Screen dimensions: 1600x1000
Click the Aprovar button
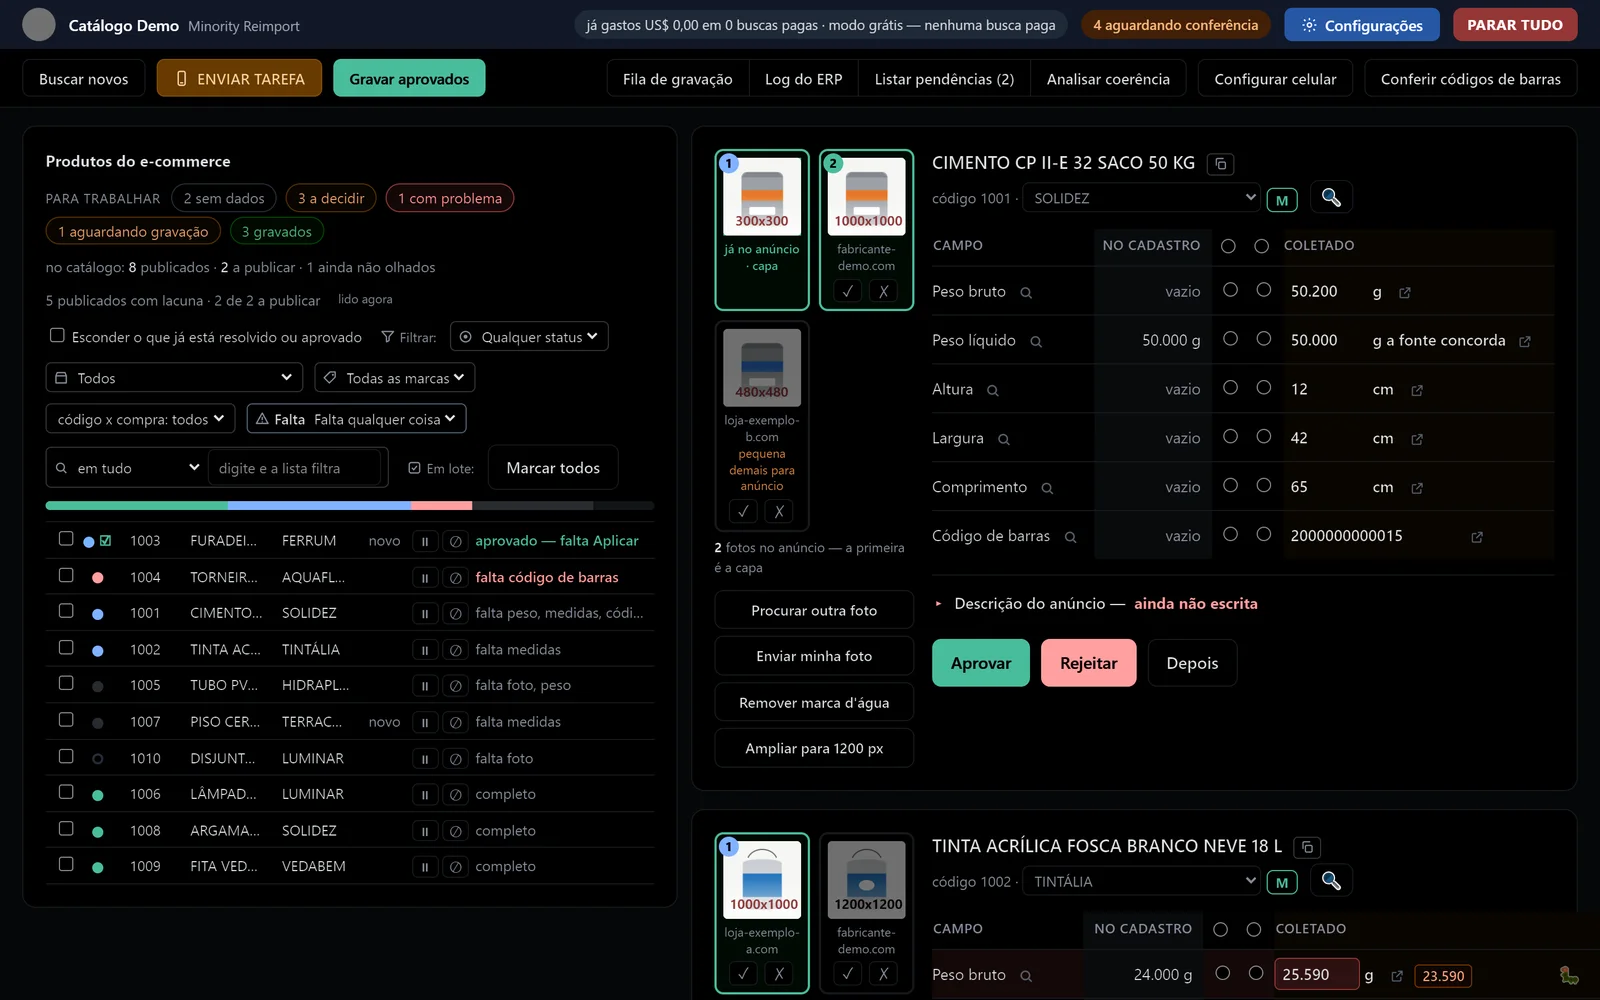coord(980,663)
